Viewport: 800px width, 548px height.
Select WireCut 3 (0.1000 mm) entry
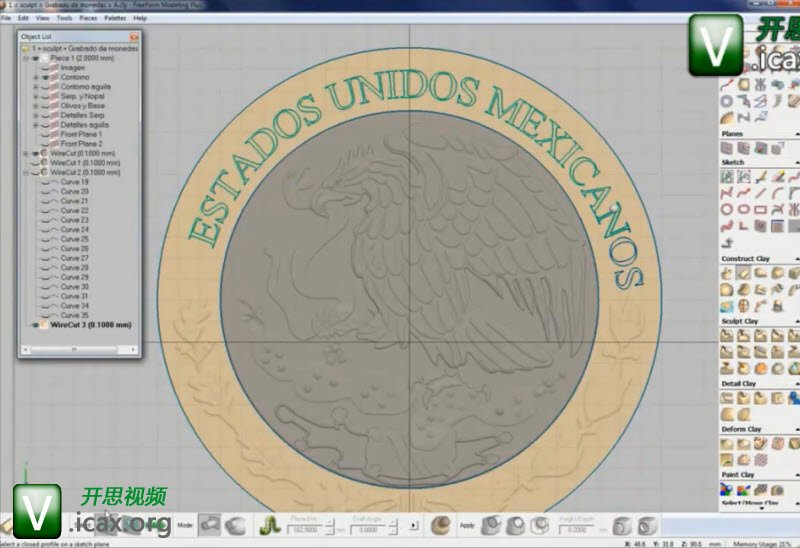tap(91, 325)
